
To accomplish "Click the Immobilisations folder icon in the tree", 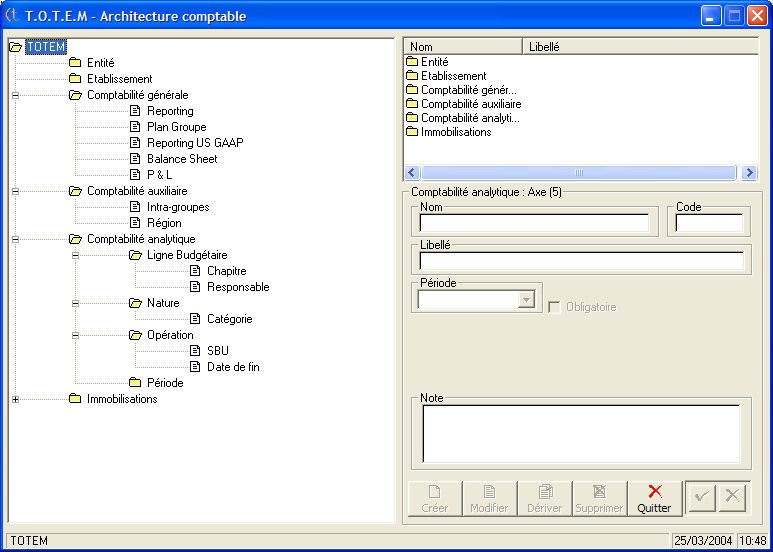I will click(75, 399).
